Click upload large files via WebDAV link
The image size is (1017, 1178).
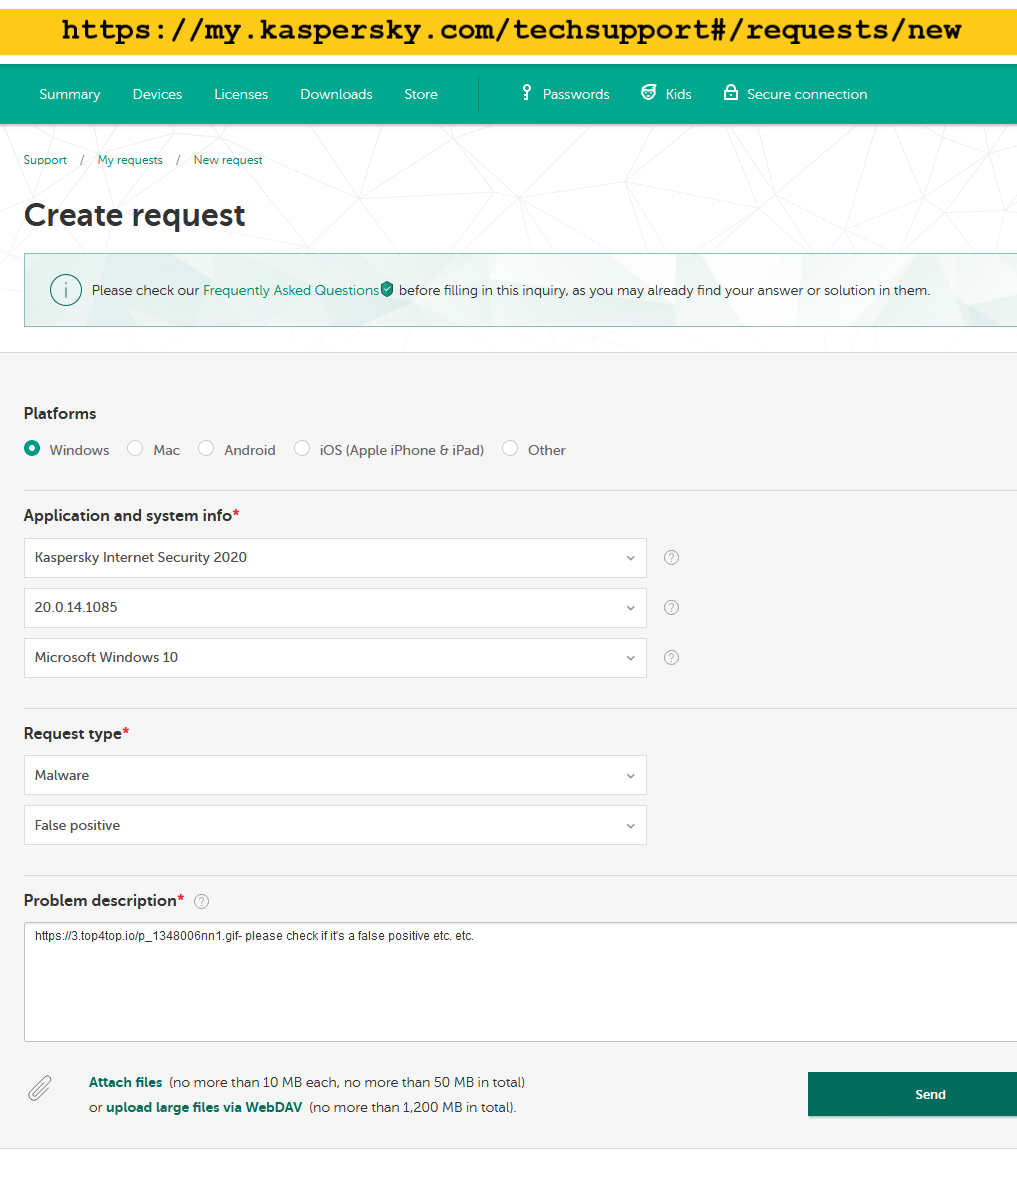click(204, 1107)
